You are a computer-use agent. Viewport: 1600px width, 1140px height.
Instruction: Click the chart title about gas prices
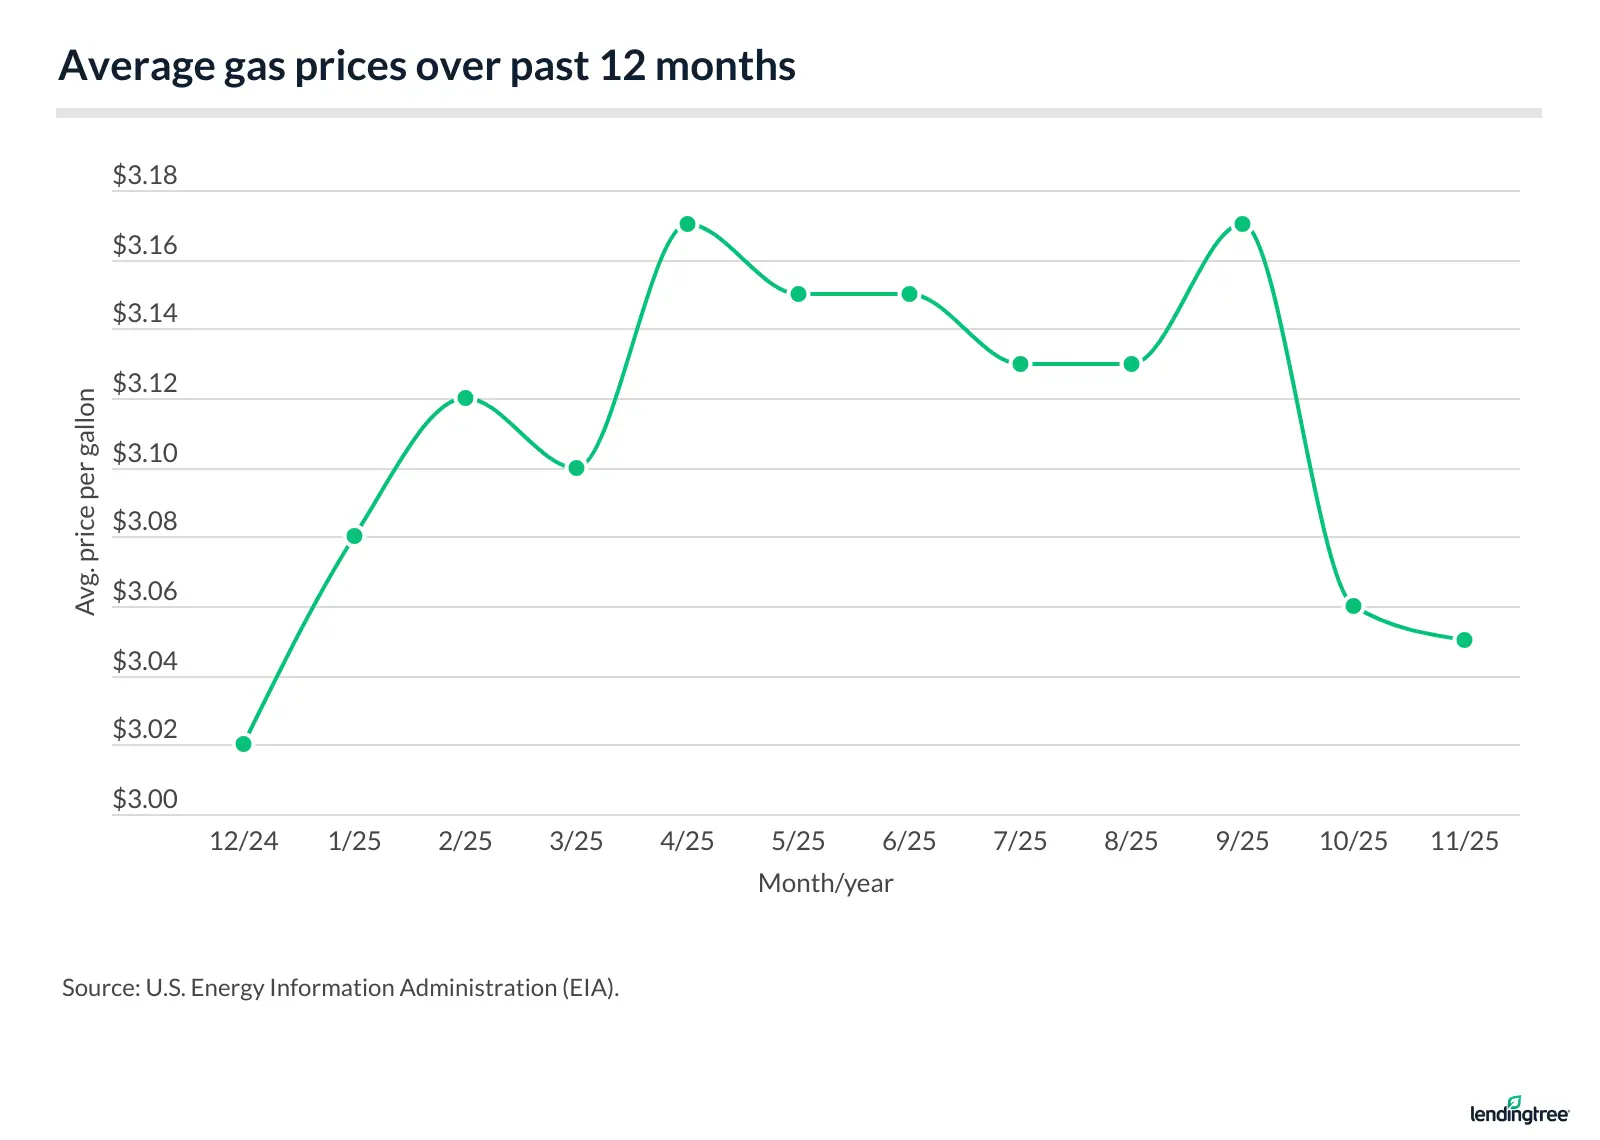pyautogui.click(x=427, y=66)
